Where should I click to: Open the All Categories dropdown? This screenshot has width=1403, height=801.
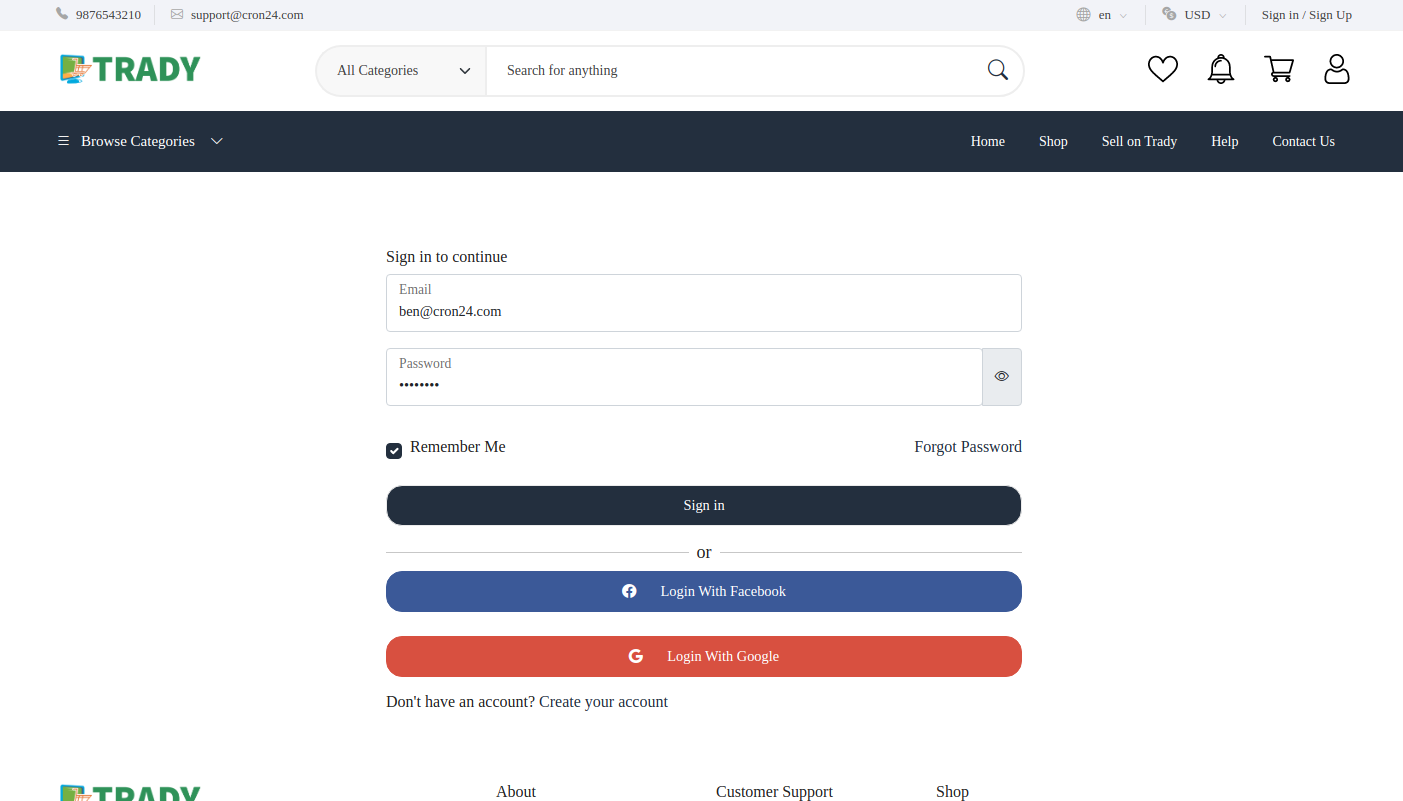pos(400,70)
